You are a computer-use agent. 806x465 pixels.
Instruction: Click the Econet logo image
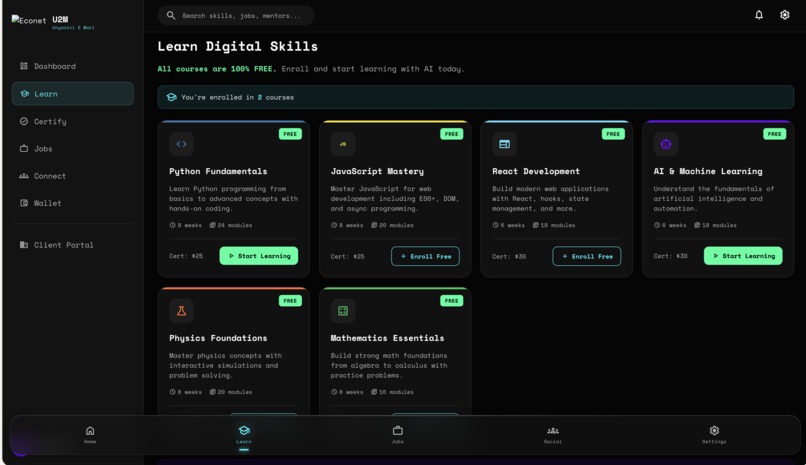29,21
